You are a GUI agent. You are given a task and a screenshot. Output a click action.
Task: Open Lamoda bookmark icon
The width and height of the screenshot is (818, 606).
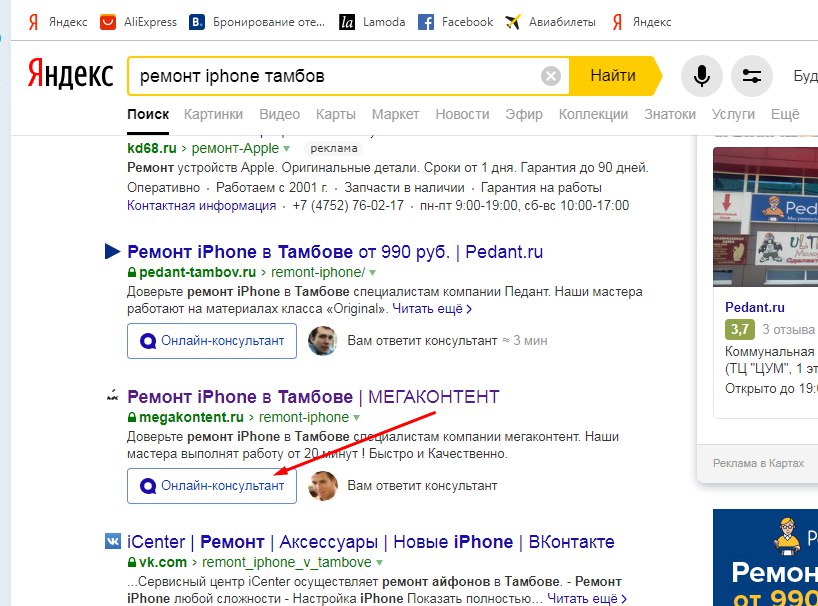(347, 22)
